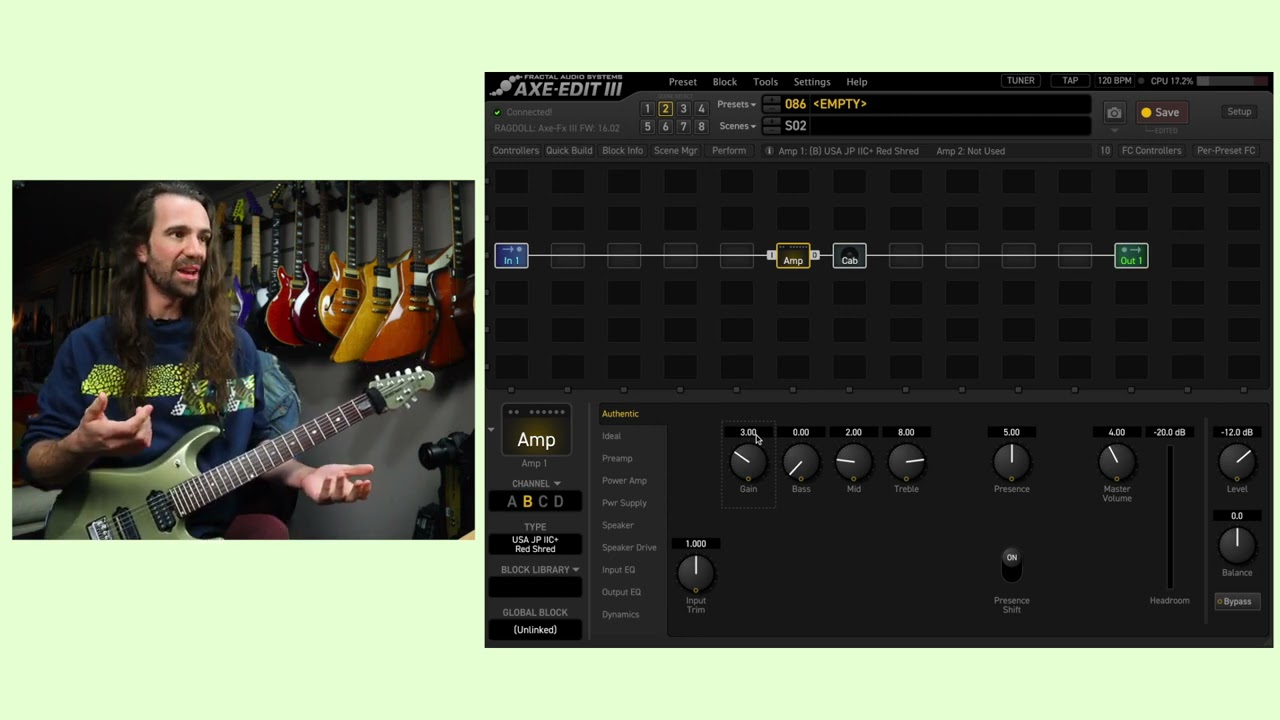Open the Scene Mgr

click(x=675, y=151)
